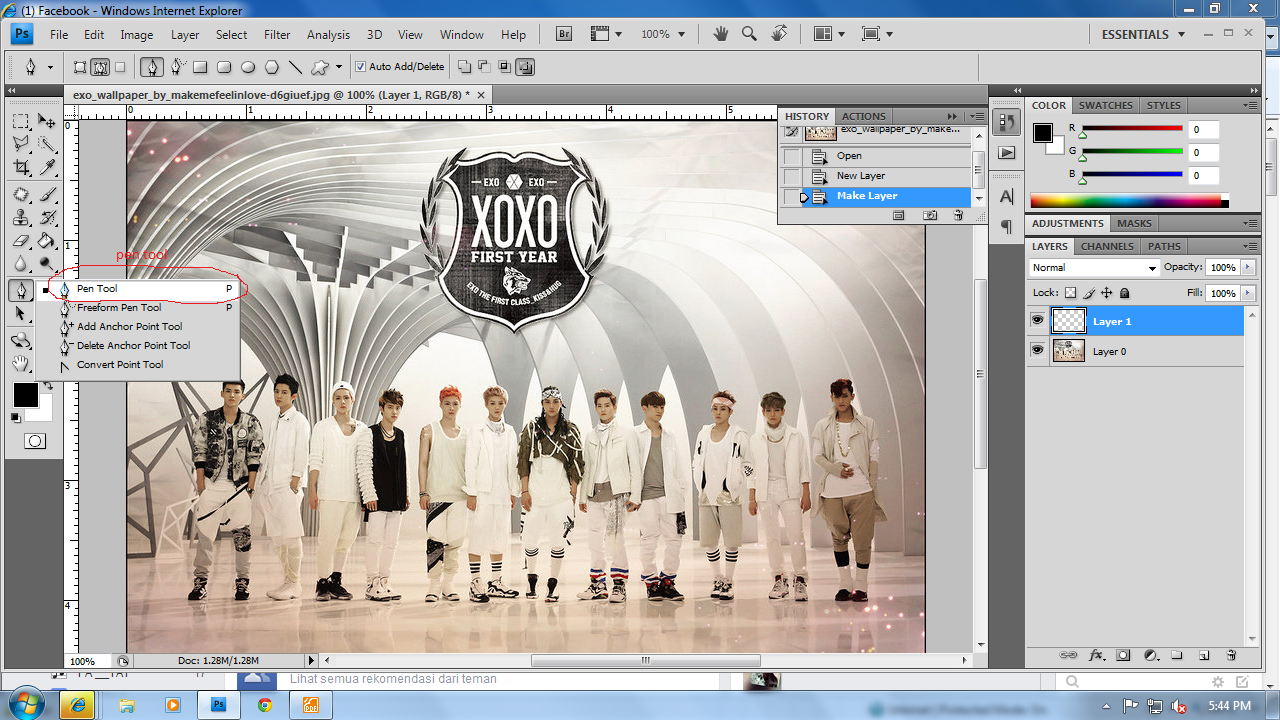Expand the status bar info arrow
The height and width of the screenshot is (720, 1280).
pos(311,661)
